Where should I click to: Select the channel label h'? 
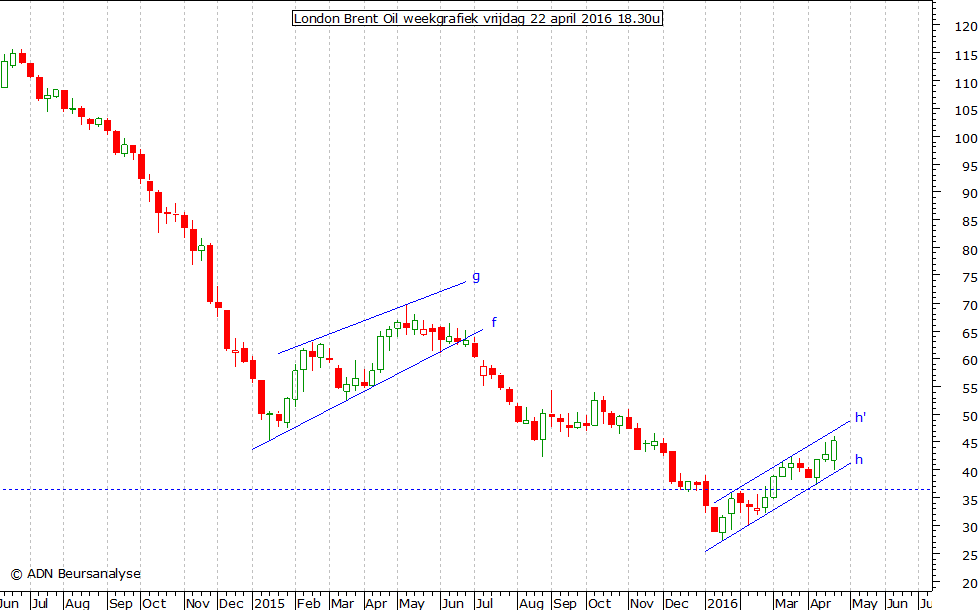point(861,418)
